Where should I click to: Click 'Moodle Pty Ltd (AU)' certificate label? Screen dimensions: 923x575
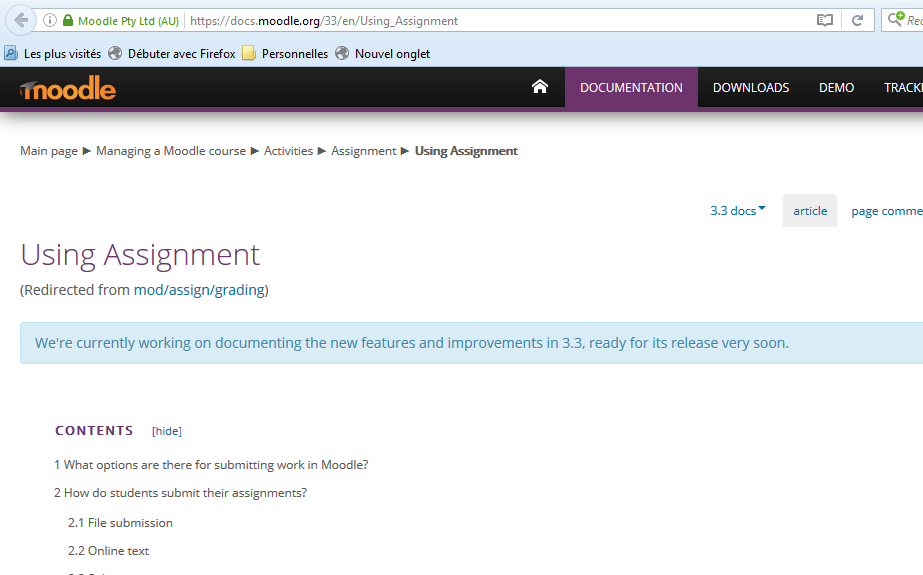pos(128,21)
